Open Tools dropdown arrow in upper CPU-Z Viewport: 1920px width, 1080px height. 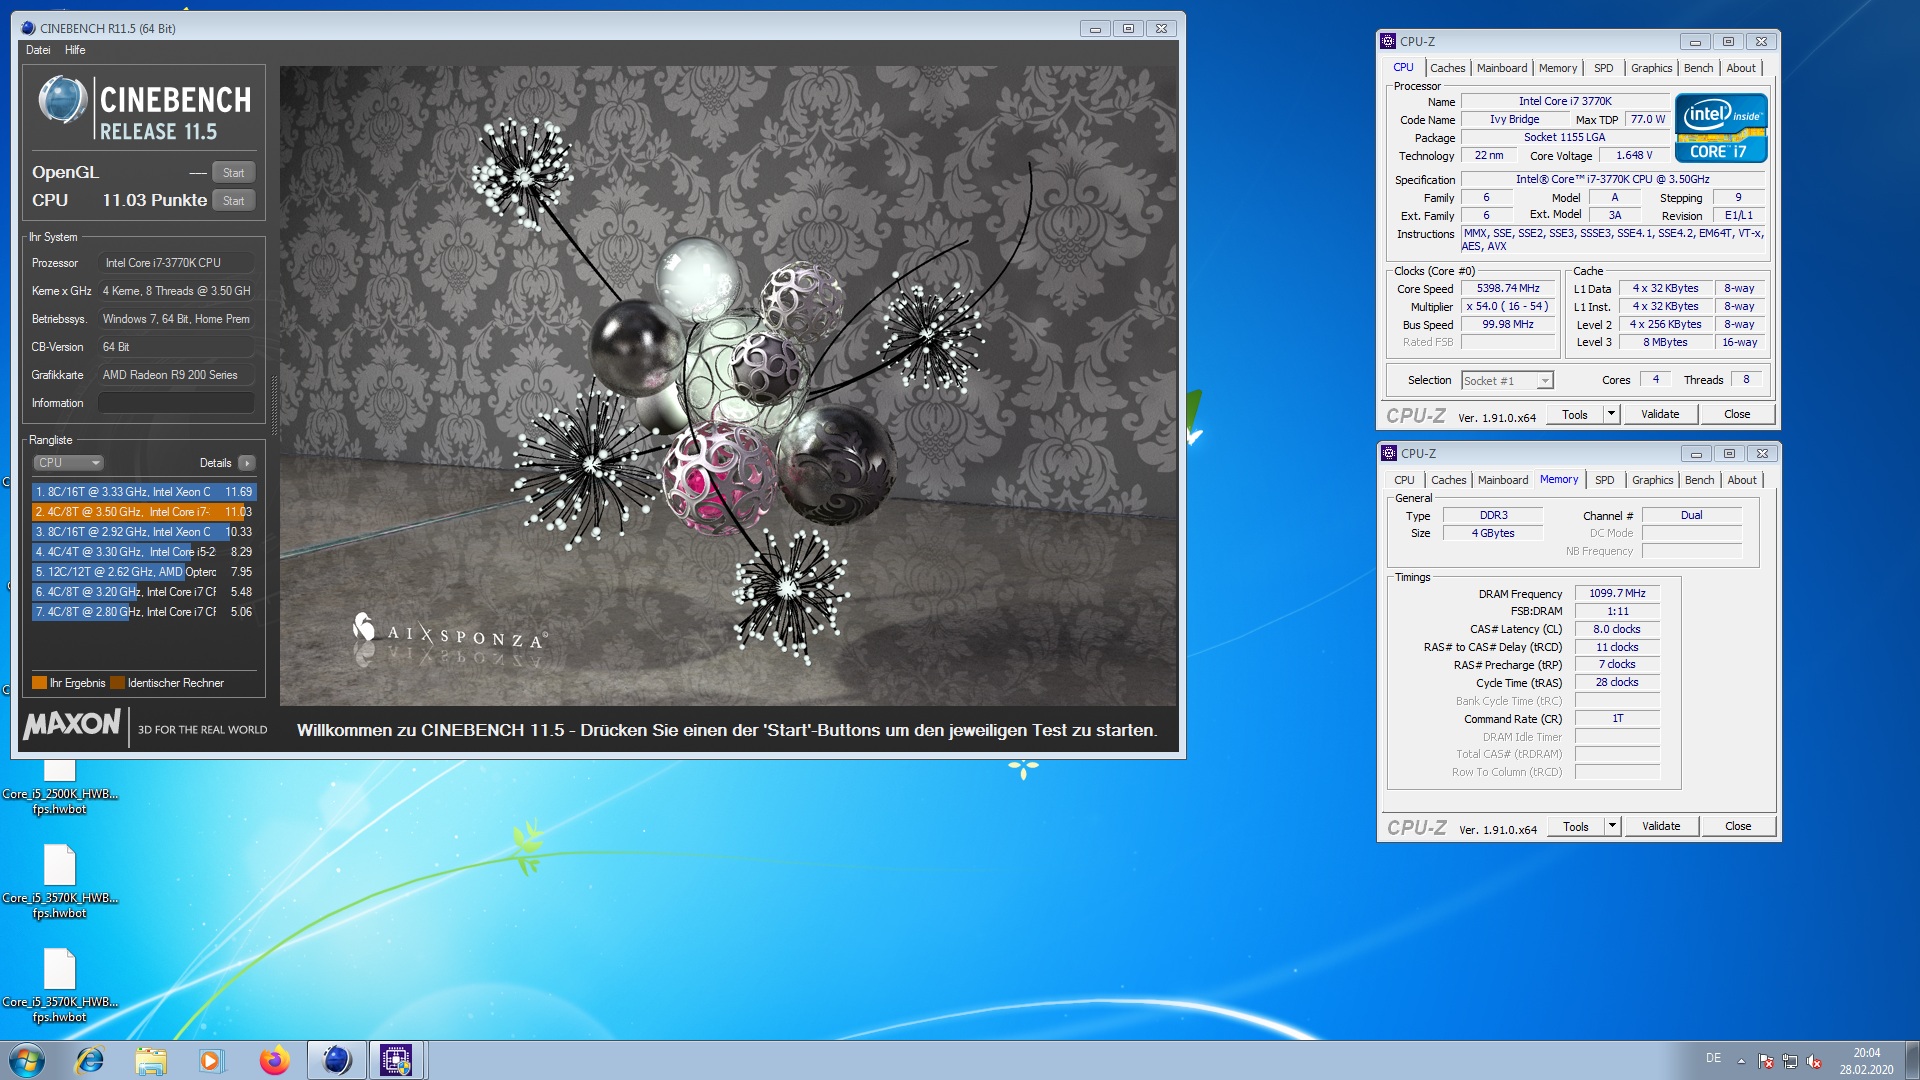1611,415
